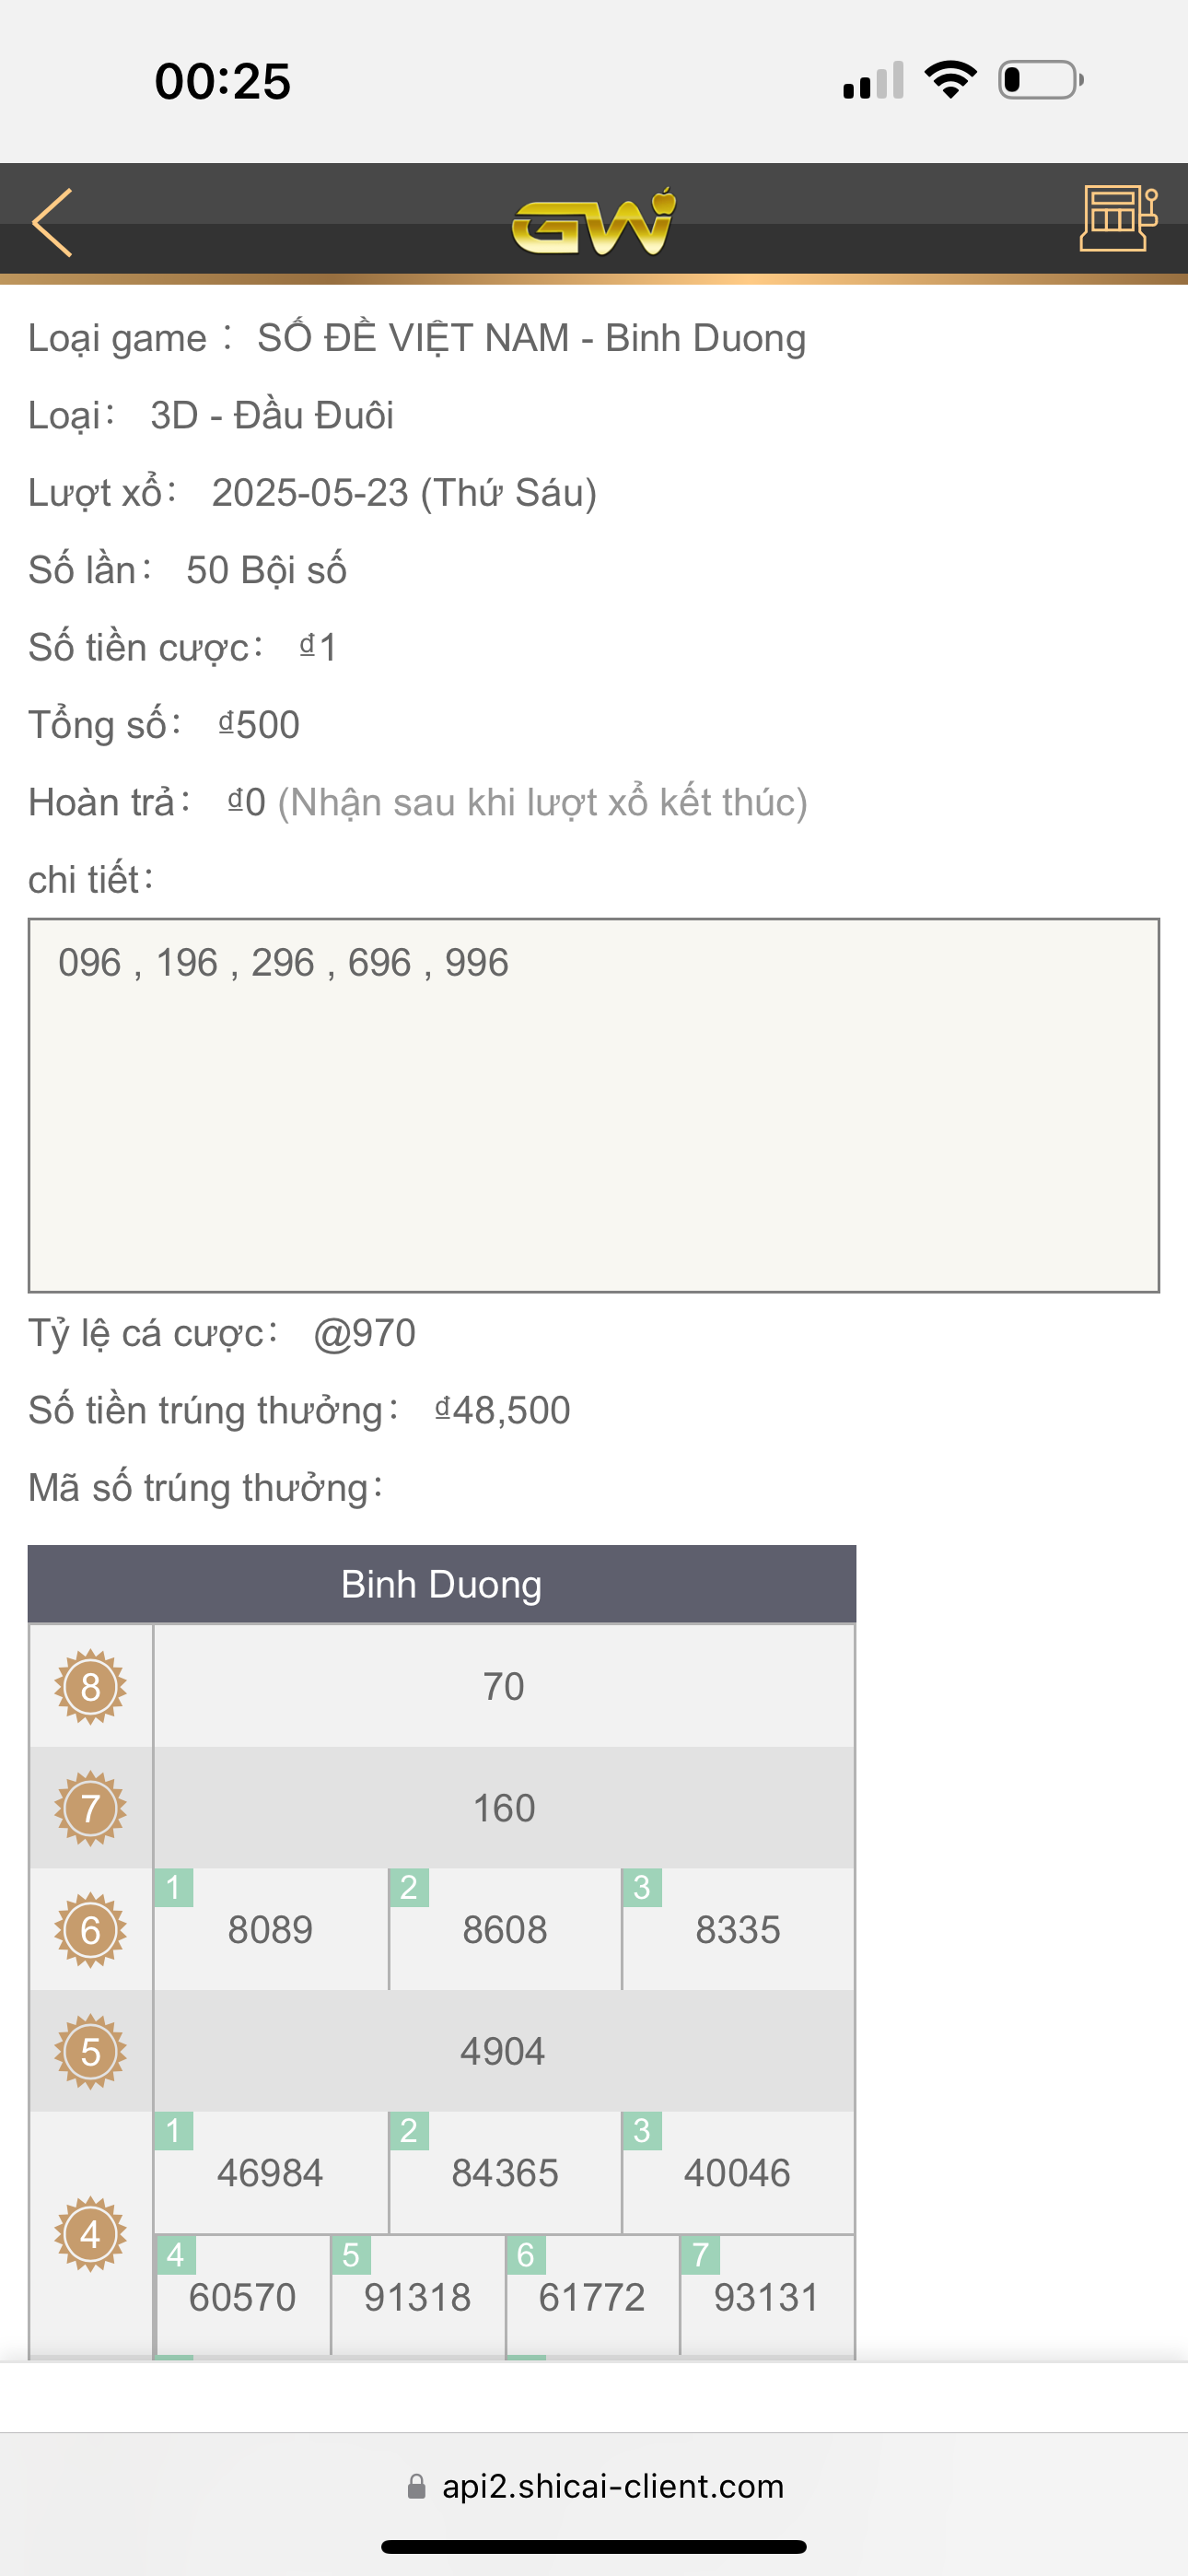Screen dimensions: 1188x2576
Task: Tap the back arrow in header
Action: point(53,222)
